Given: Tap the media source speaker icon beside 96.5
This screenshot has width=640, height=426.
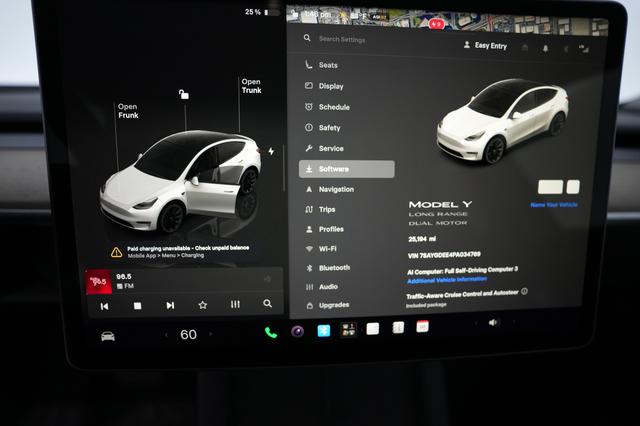Looking at the screenshot, I should [267, 279].
